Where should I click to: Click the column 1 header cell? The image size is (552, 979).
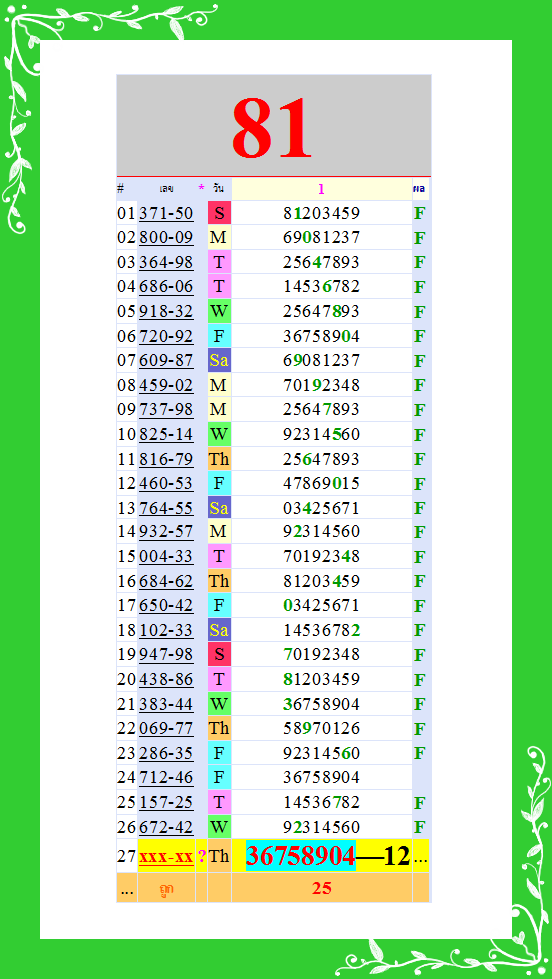click(322, 189)
